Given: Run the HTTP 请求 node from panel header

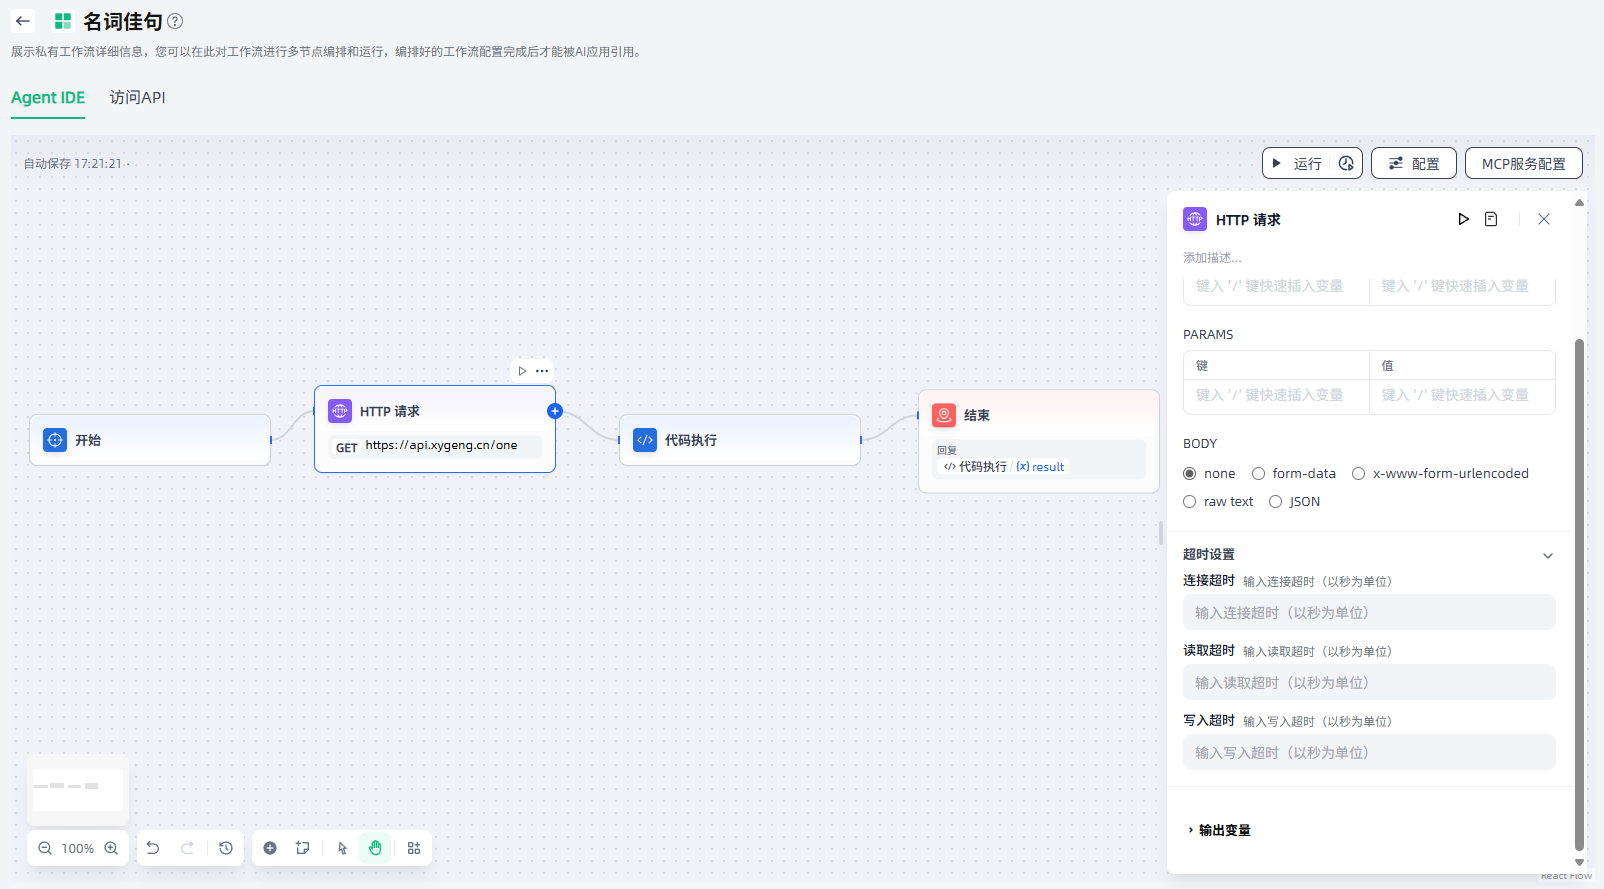Looking at the screenshot, I should click(1463, 219).
